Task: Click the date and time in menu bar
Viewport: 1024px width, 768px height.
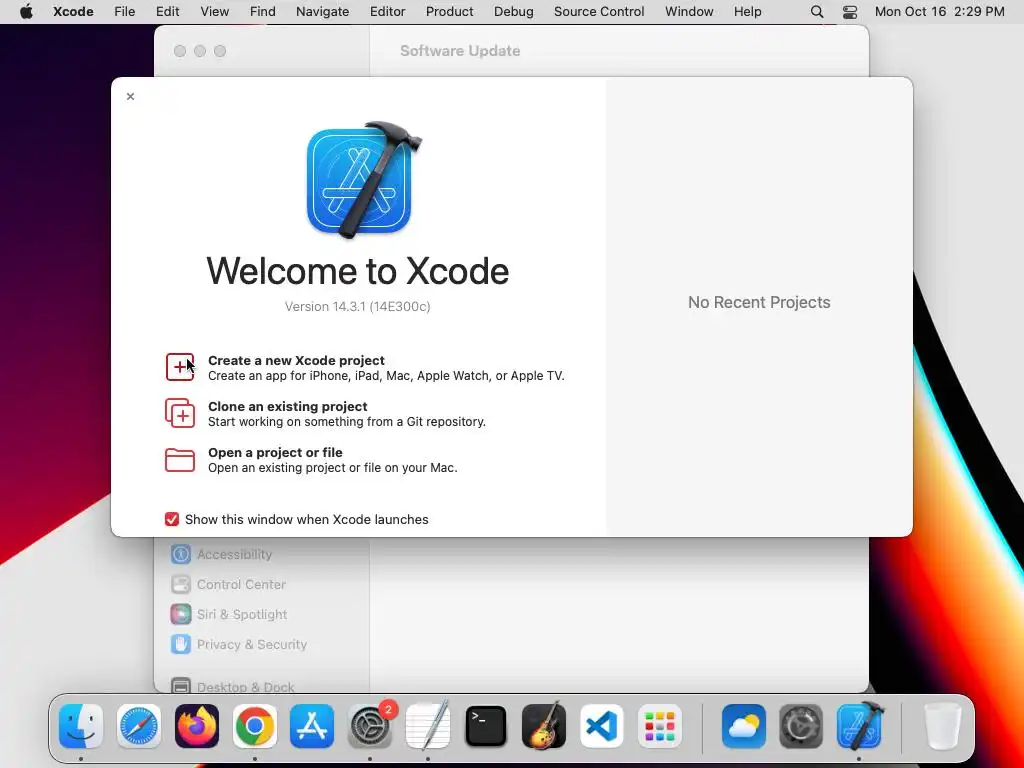Action: click(939, 12)
